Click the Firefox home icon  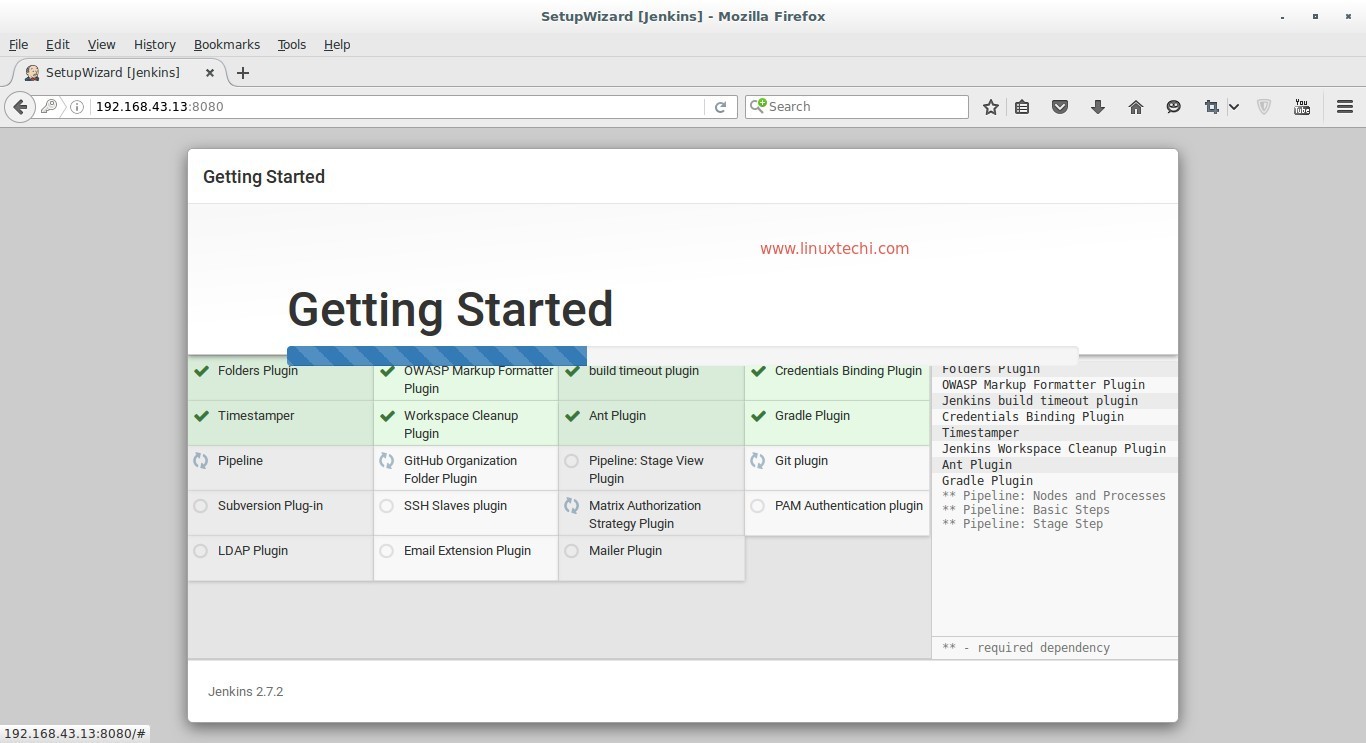pos(1136,106)
